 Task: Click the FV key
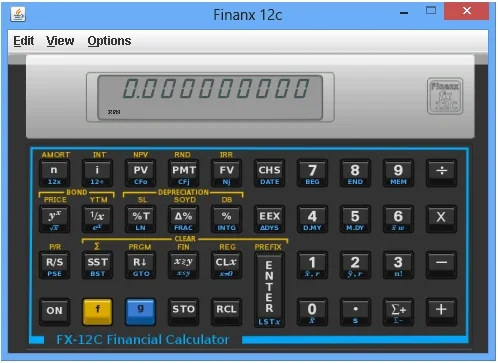pos(226,173)
